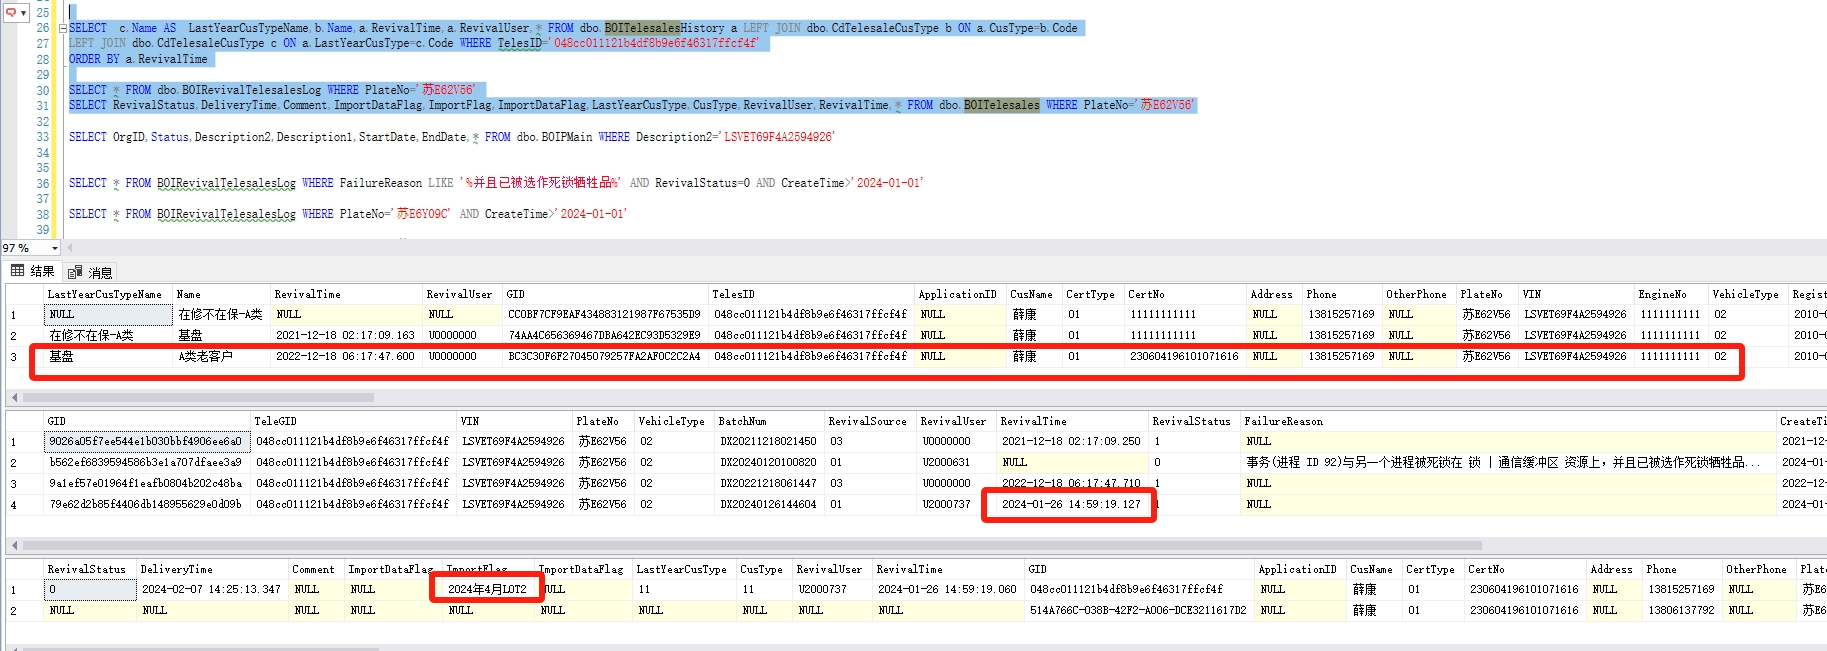Select row 3 header in the first grid
This screenshot has height=651, width=1827.
tap(14, 356)
